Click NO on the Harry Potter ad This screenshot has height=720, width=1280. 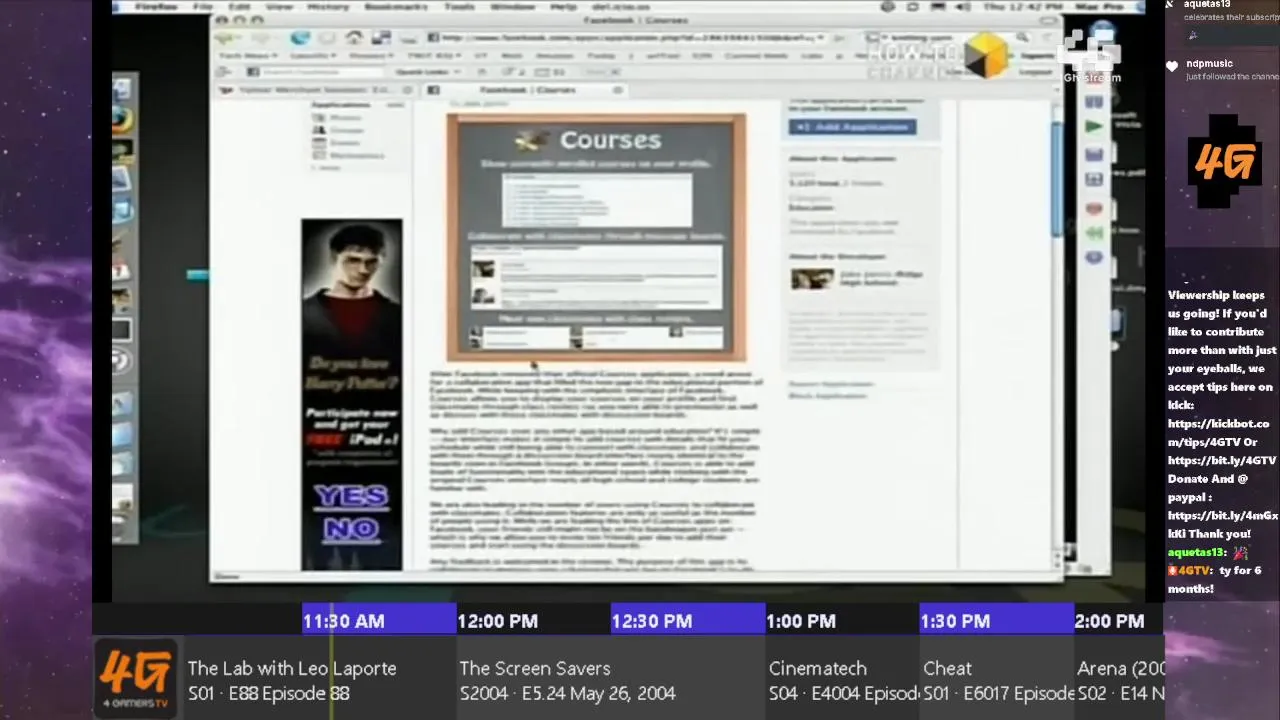350,529
